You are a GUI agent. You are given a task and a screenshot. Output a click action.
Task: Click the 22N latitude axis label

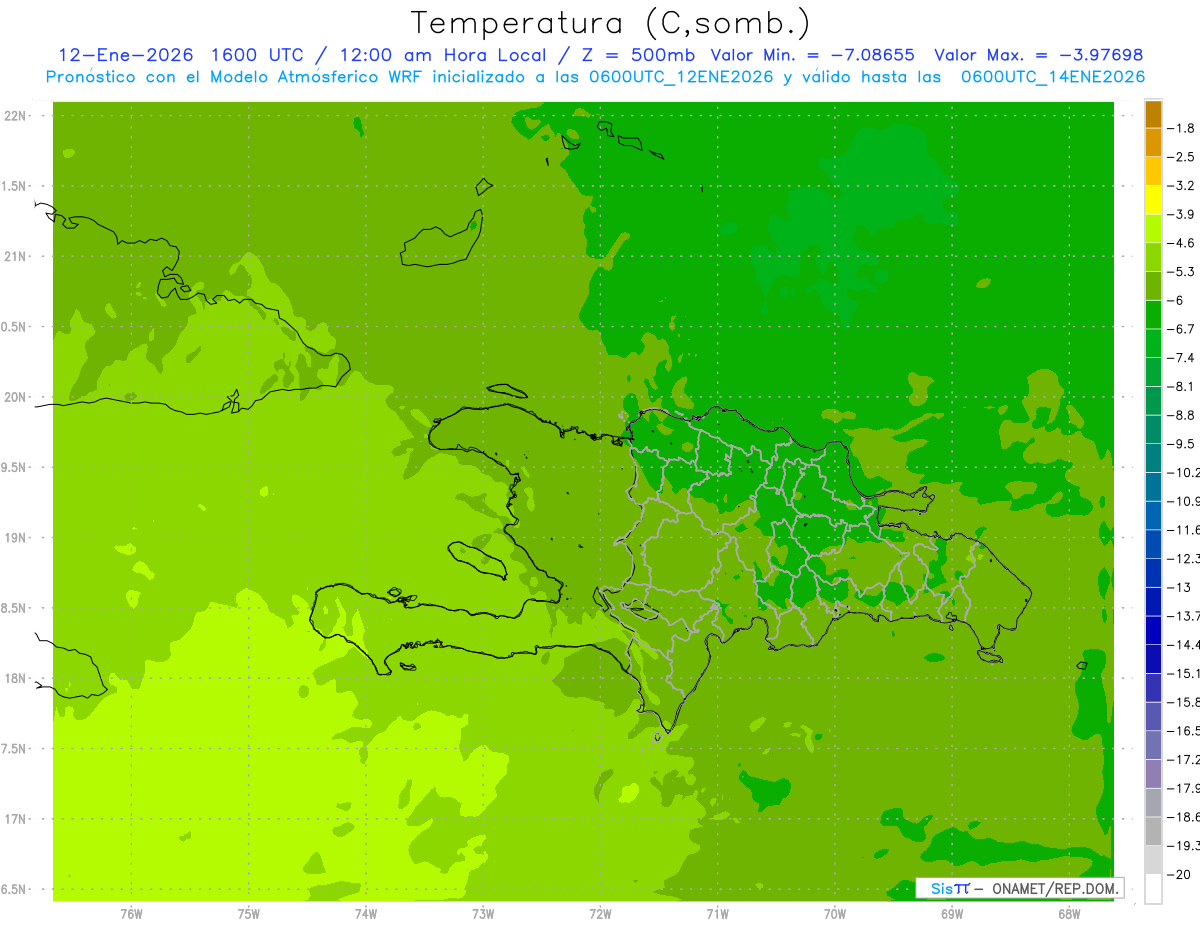click(15, 116)
